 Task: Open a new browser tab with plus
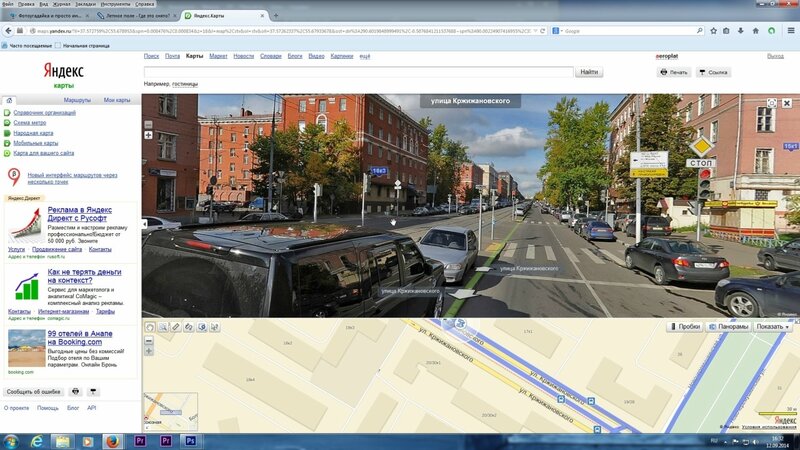point(276,16)
